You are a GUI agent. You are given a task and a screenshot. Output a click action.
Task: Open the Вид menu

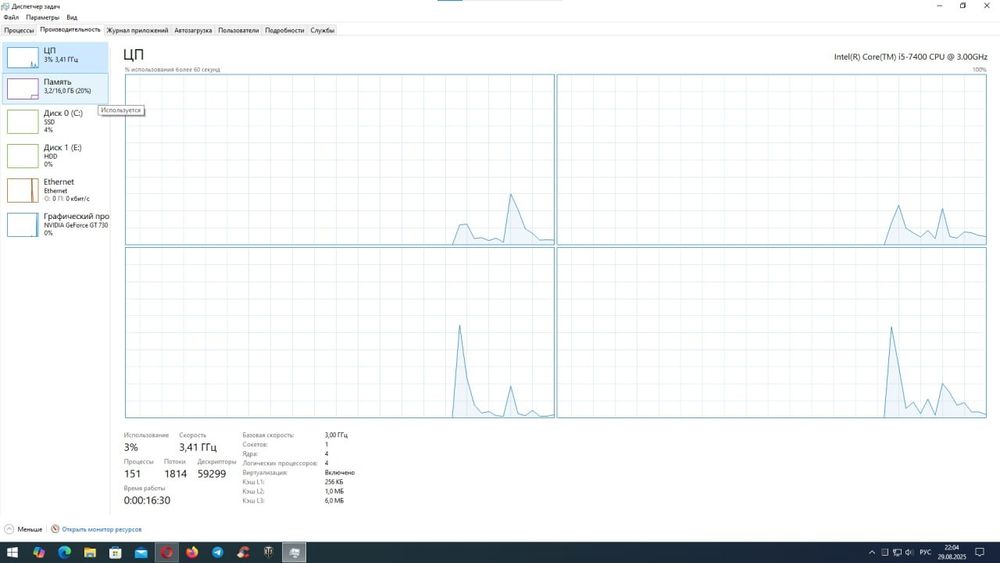pyautogui.click(x=72, y=17)
